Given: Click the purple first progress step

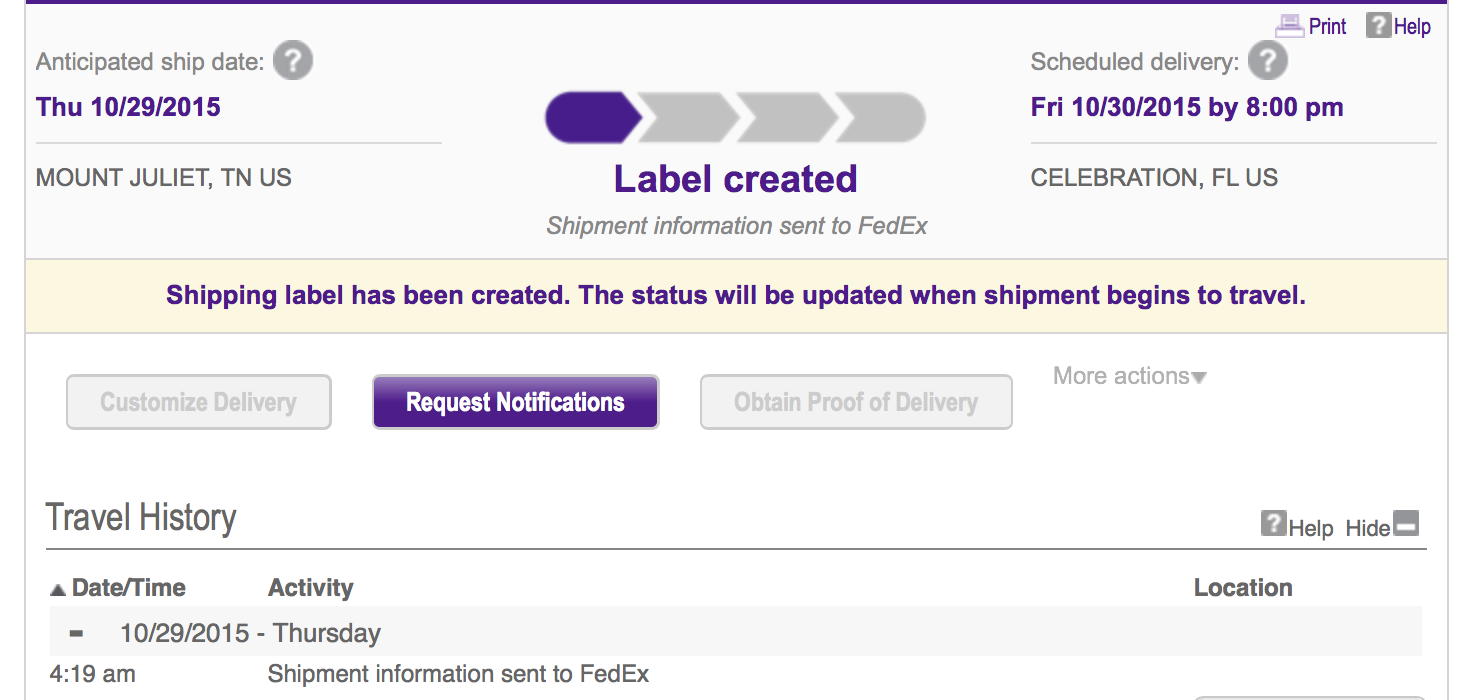Looking at the screenshot, I should 590,118.
